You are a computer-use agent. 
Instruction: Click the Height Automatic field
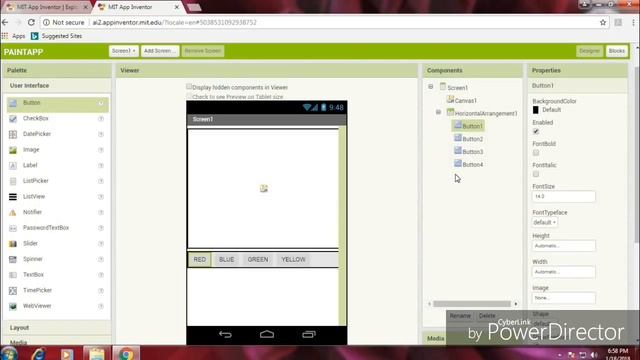(563, 246)
